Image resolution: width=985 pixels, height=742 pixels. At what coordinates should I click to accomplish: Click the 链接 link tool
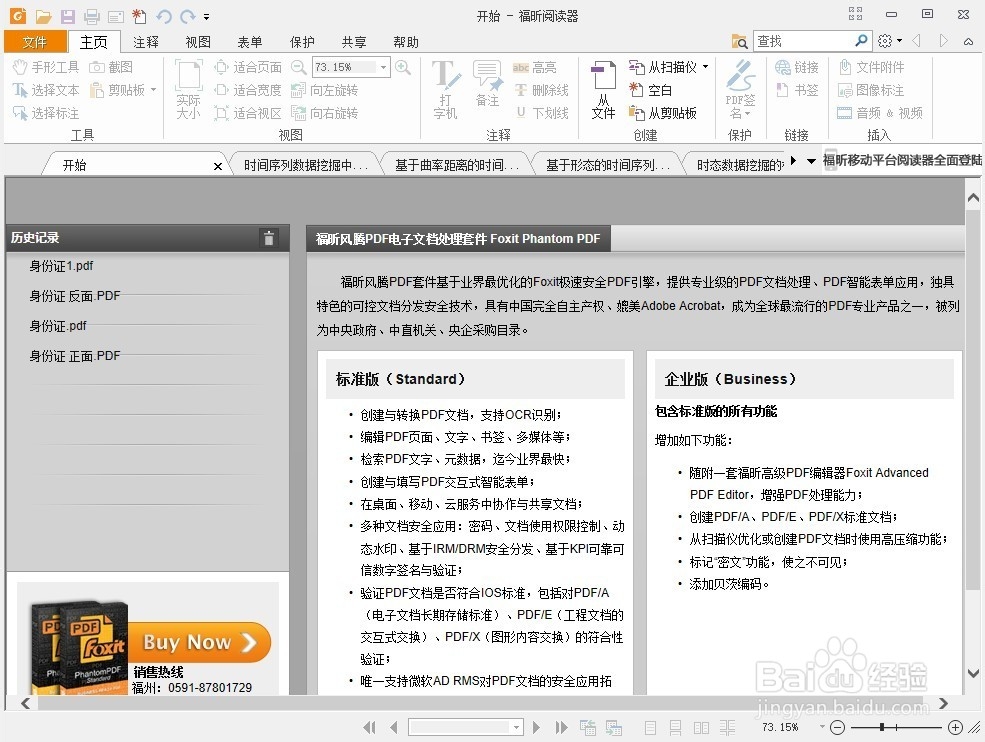coord(797,67)
